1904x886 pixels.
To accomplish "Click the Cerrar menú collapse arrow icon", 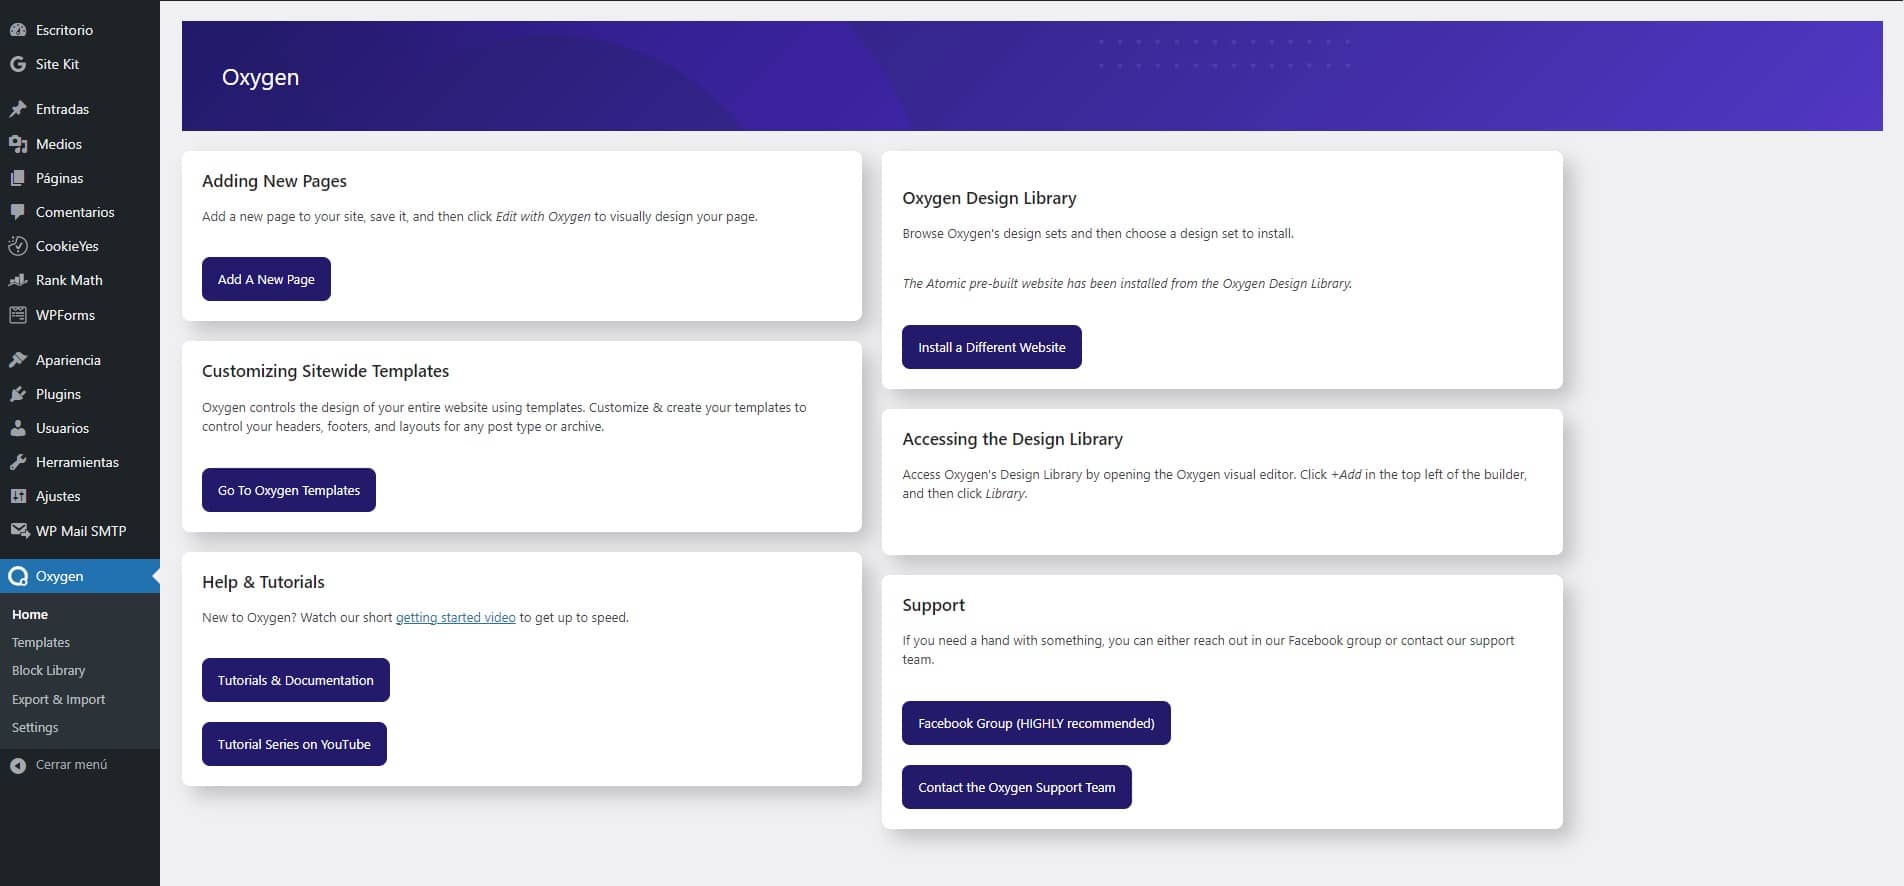I will click(18, 765).
